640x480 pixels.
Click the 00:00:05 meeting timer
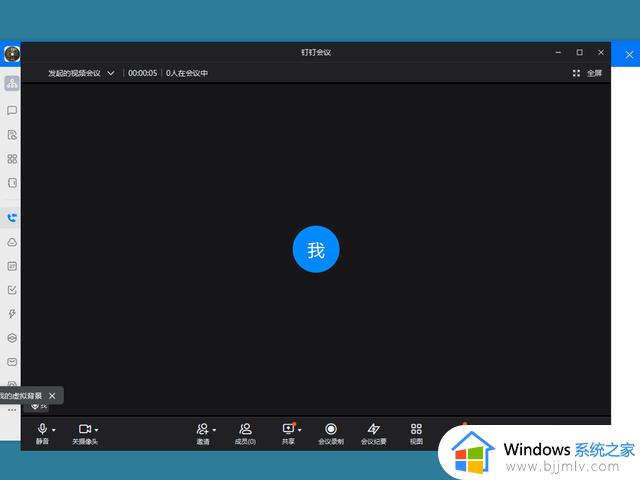click(142, 73)
